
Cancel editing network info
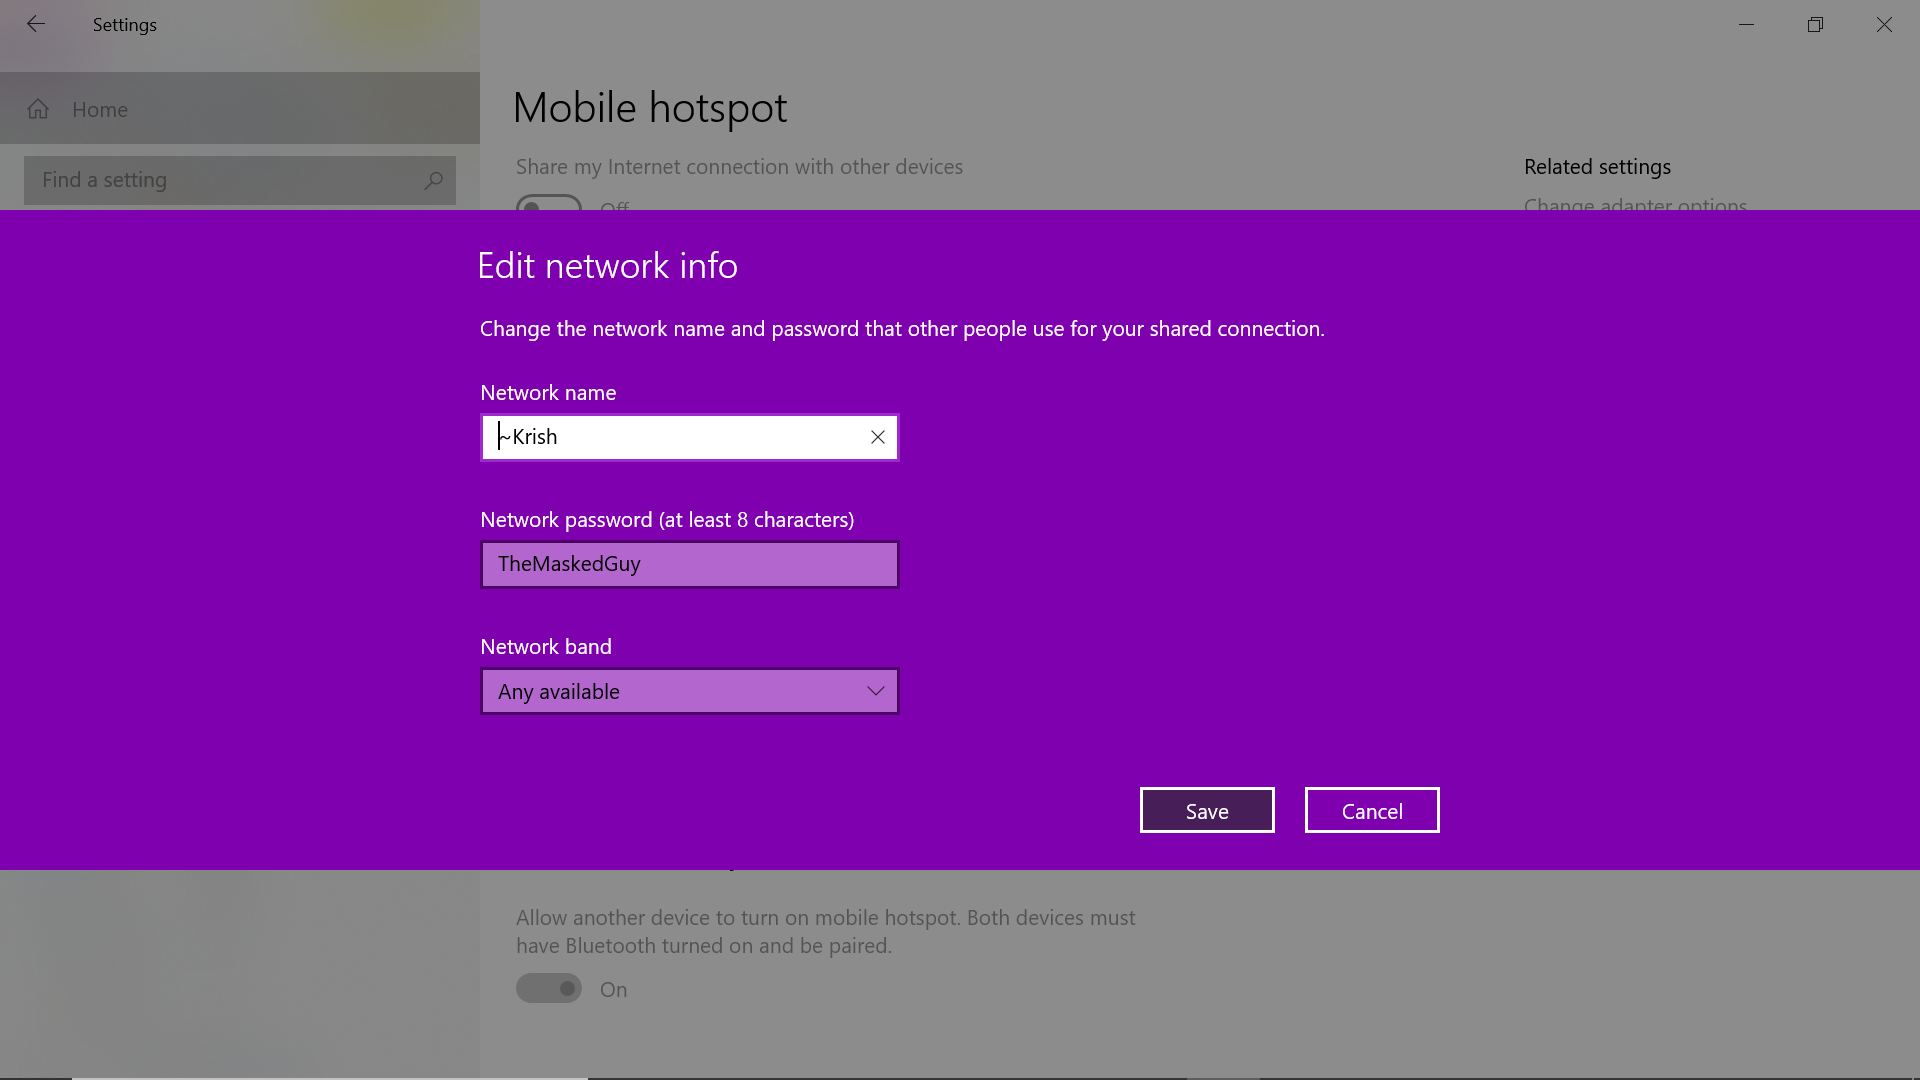point(1371,810)
